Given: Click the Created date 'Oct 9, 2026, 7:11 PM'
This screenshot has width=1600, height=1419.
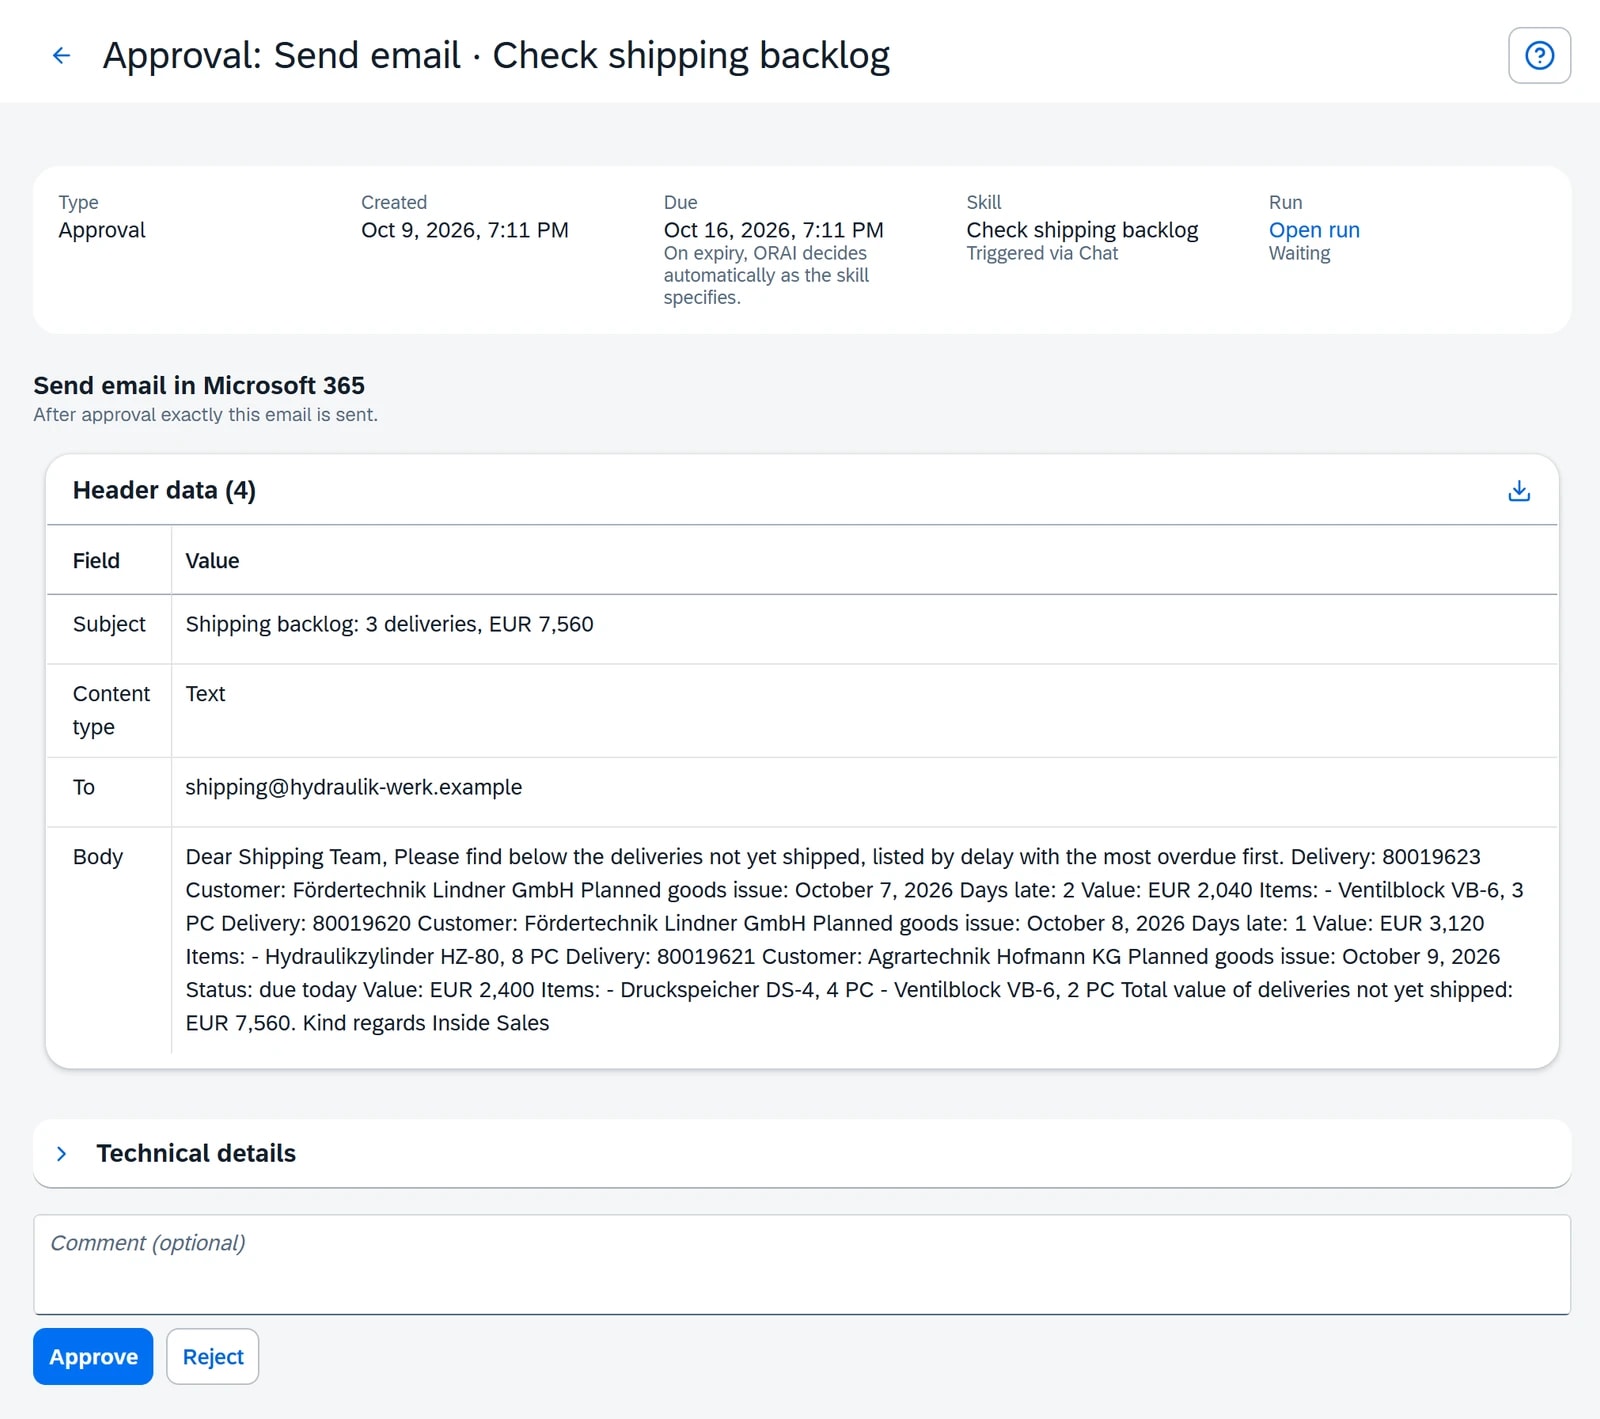Looking at the screenshot, I should (x=464, y=230).
